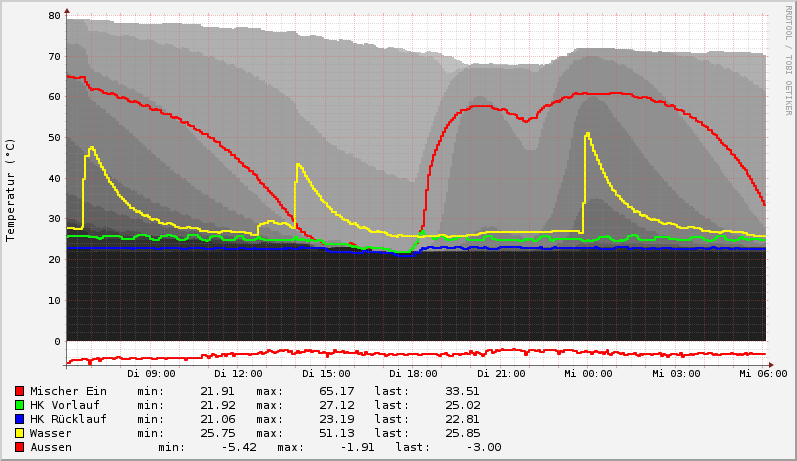Click the blue HK Rücklauf legend swatch
Viewport: 797px width, 461px height.
coord(19,419)
